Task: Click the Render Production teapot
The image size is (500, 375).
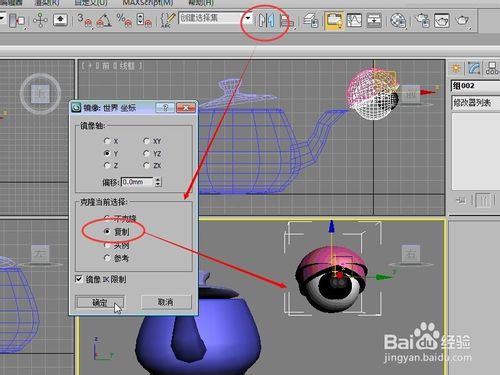Action: pyautogui.click(x=463, y=21)
